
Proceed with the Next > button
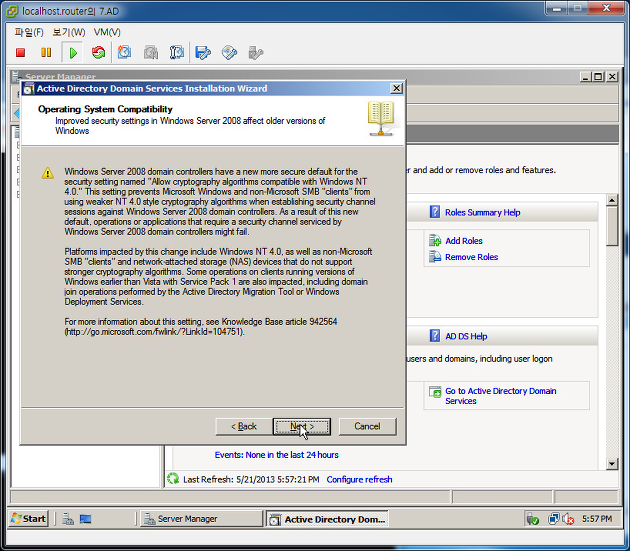point(302,426)
